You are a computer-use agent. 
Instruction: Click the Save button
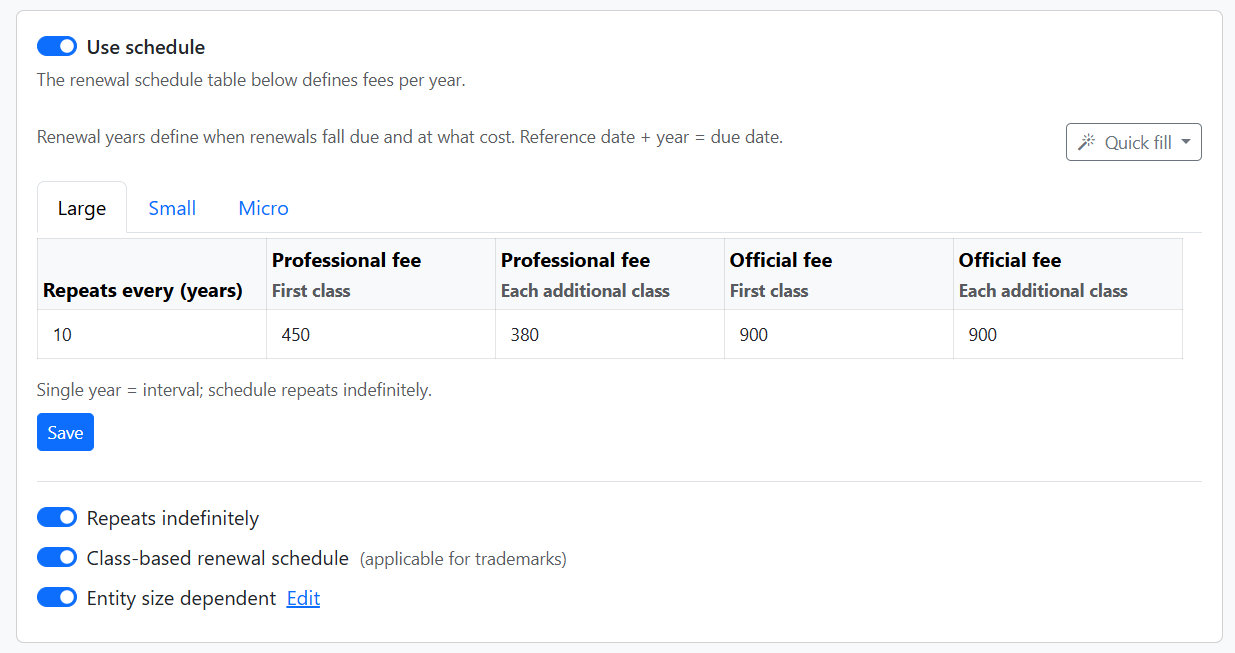65,432
